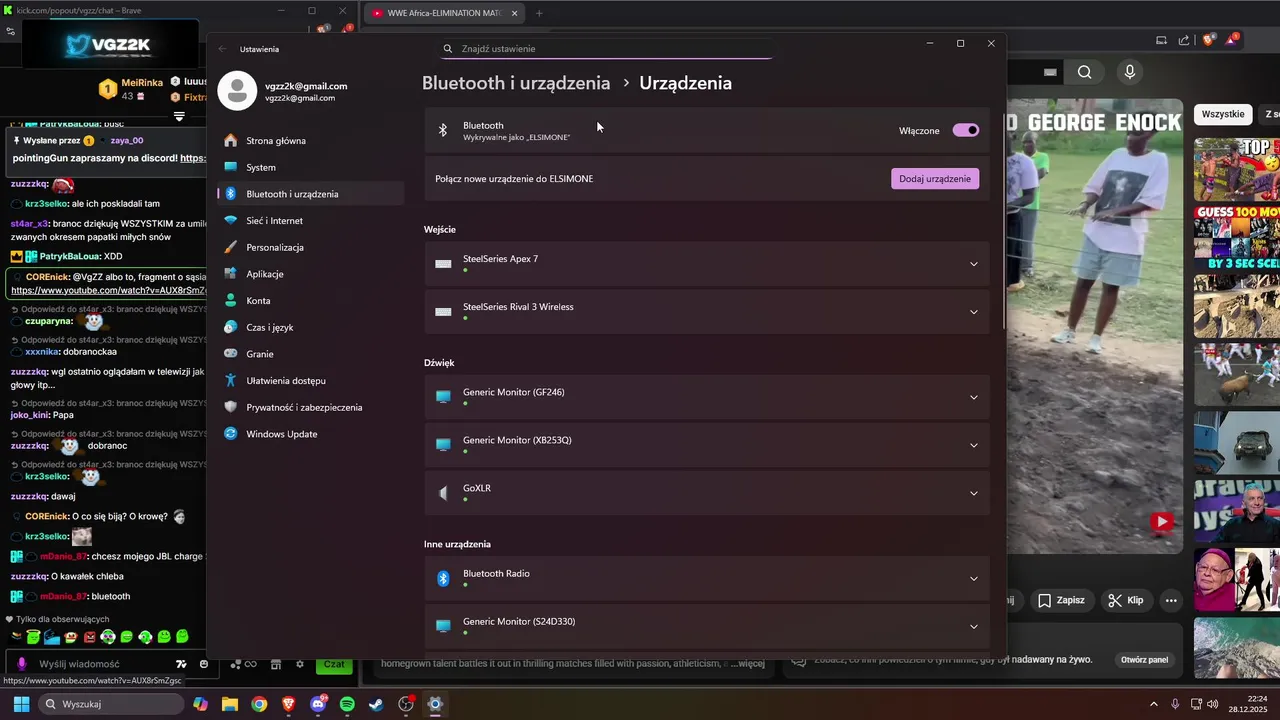
Task: Turn off the Bluetooth switch
Action: (966, 131)
